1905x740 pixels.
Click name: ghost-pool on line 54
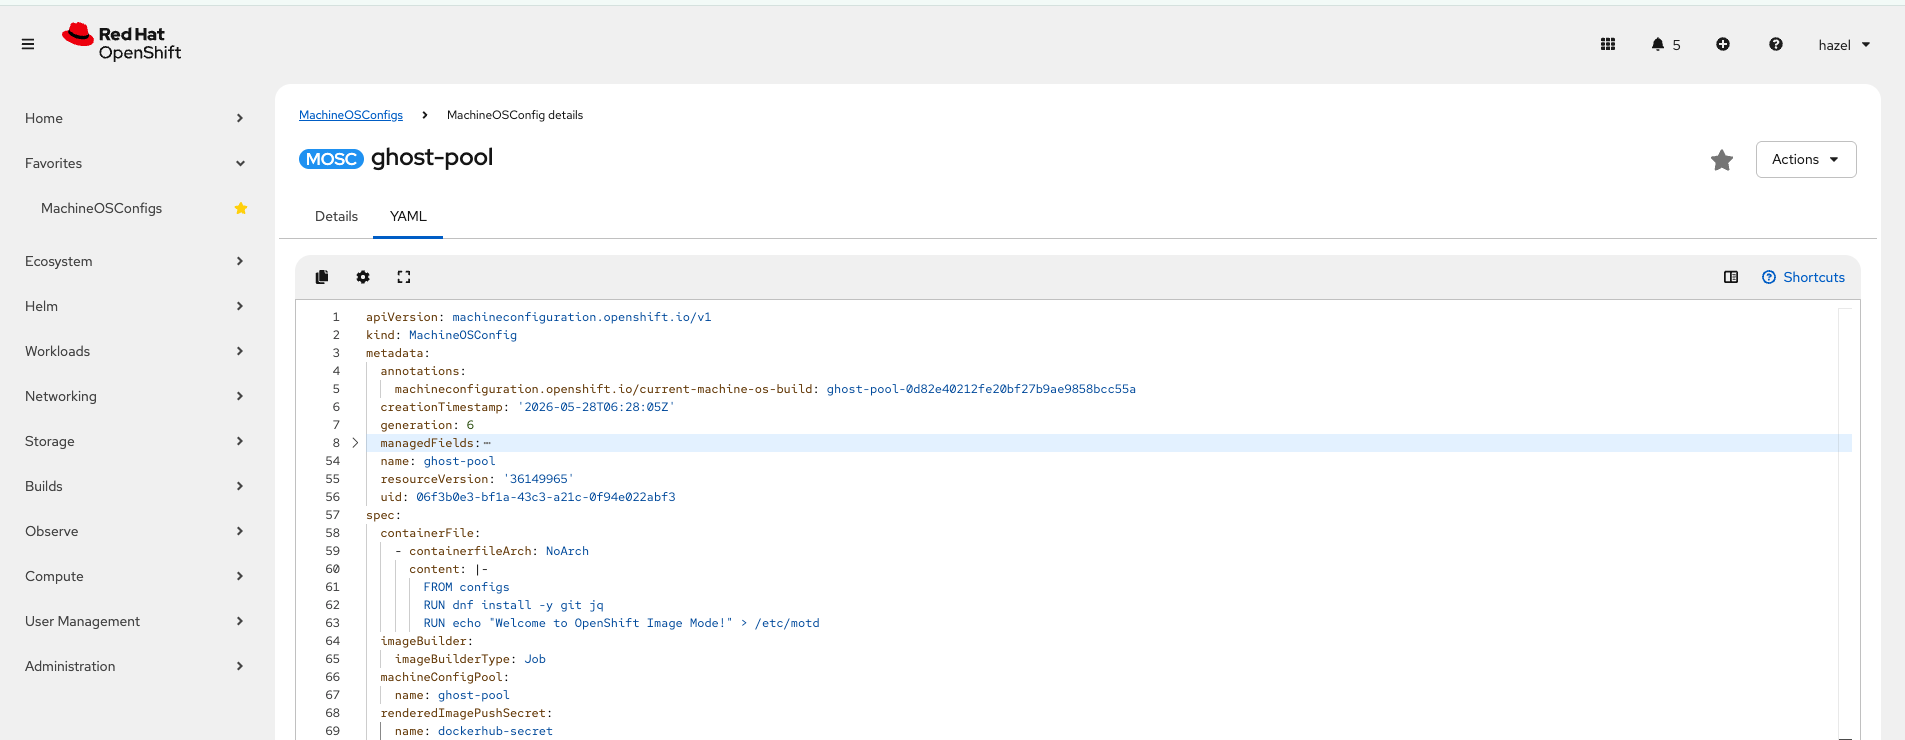(x=438, y=461)
